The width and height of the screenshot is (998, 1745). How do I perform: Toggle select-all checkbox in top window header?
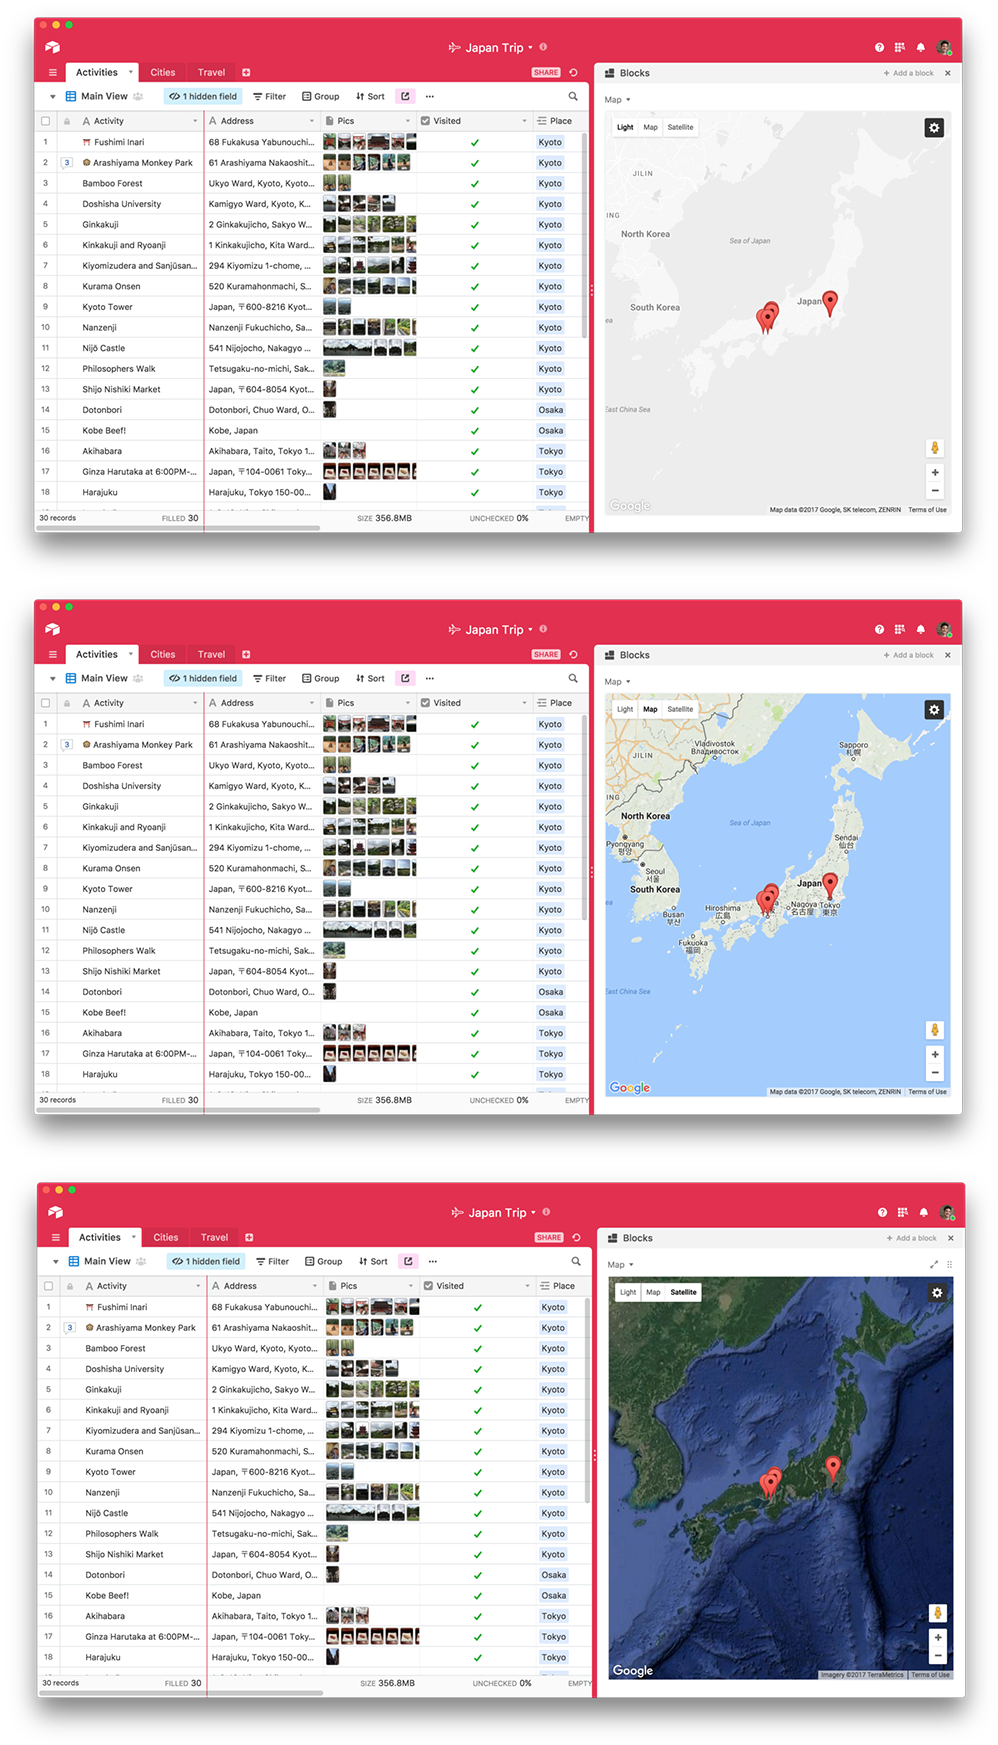coord(45,121)
